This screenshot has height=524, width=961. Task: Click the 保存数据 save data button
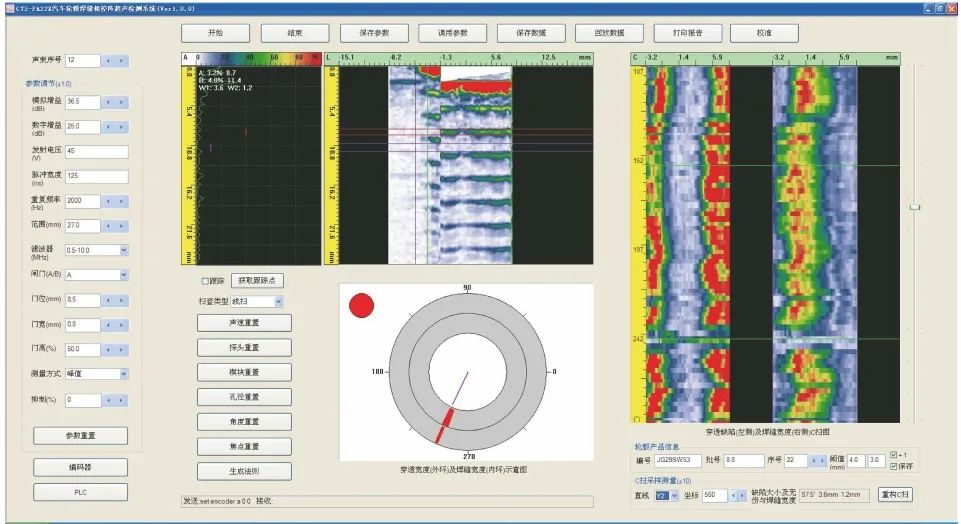[531, 33]
